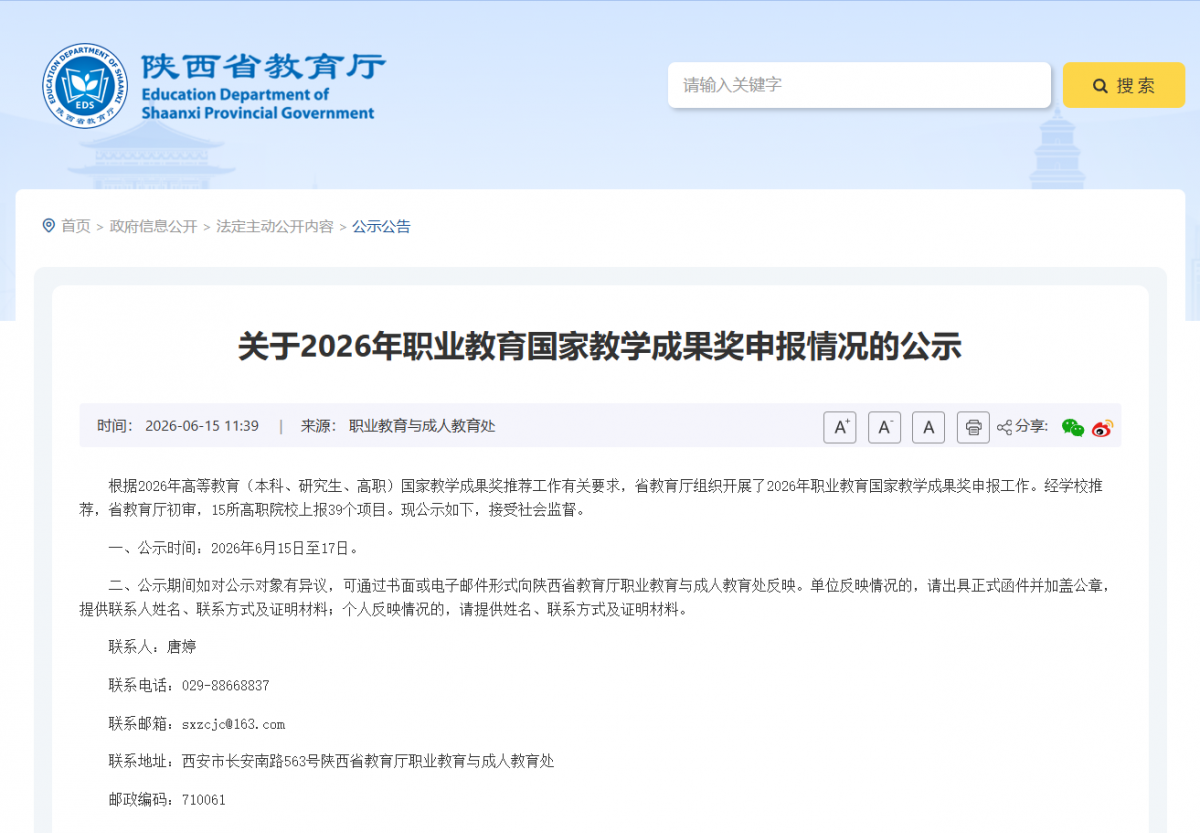Click the share nodes icon beside 分享
This screenshot has height=833, width=1200.
[x=1005, y=427]
